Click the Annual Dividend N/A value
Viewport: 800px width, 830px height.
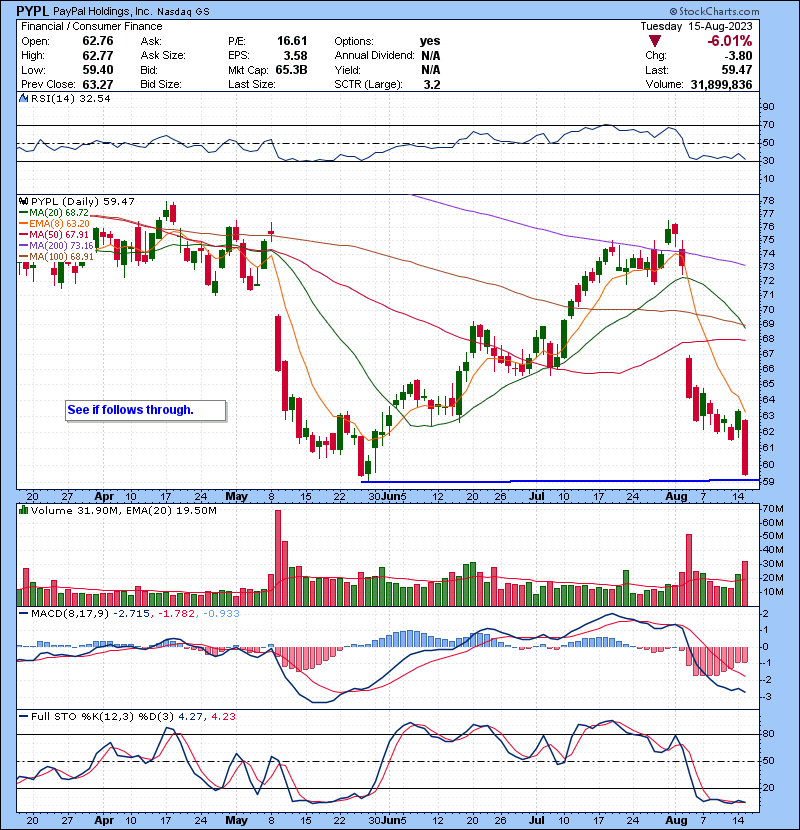[430, 55]
